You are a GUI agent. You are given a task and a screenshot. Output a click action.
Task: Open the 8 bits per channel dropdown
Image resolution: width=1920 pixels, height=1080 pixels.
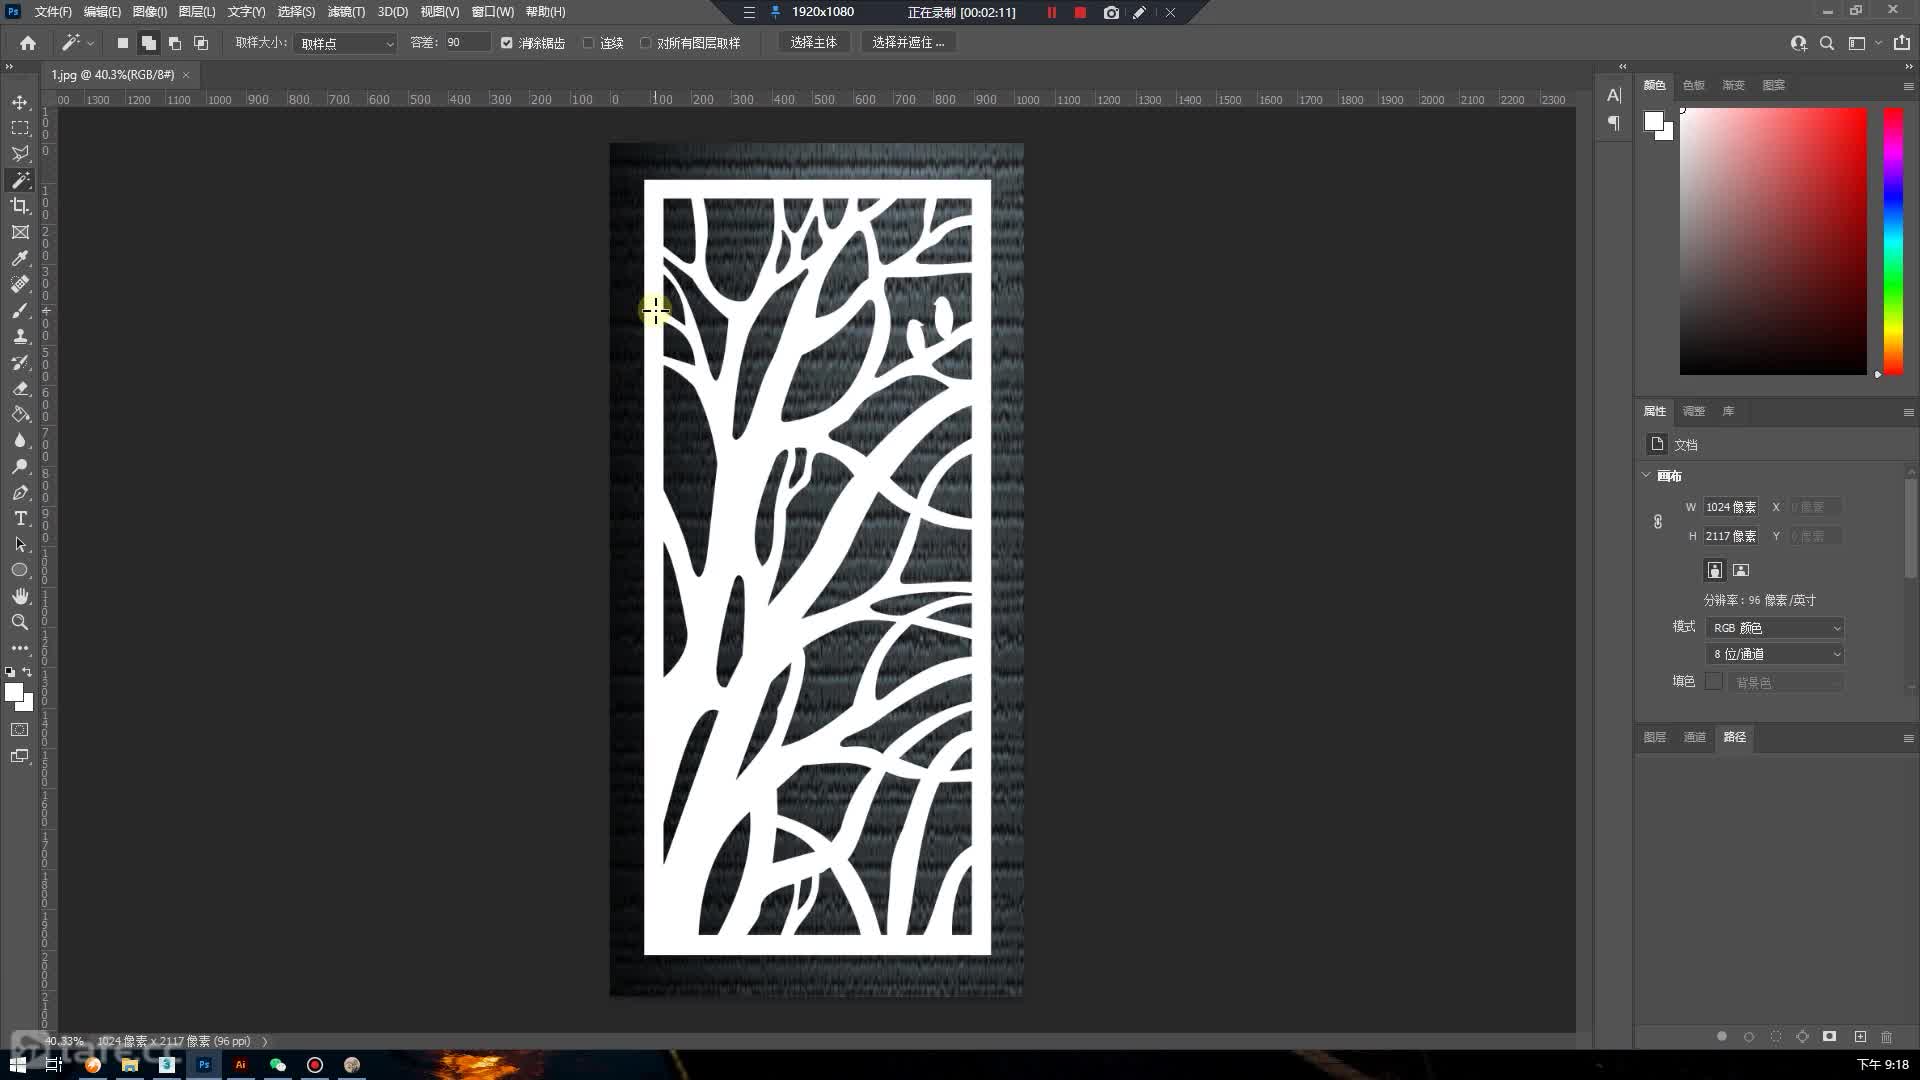[1775, 654]
